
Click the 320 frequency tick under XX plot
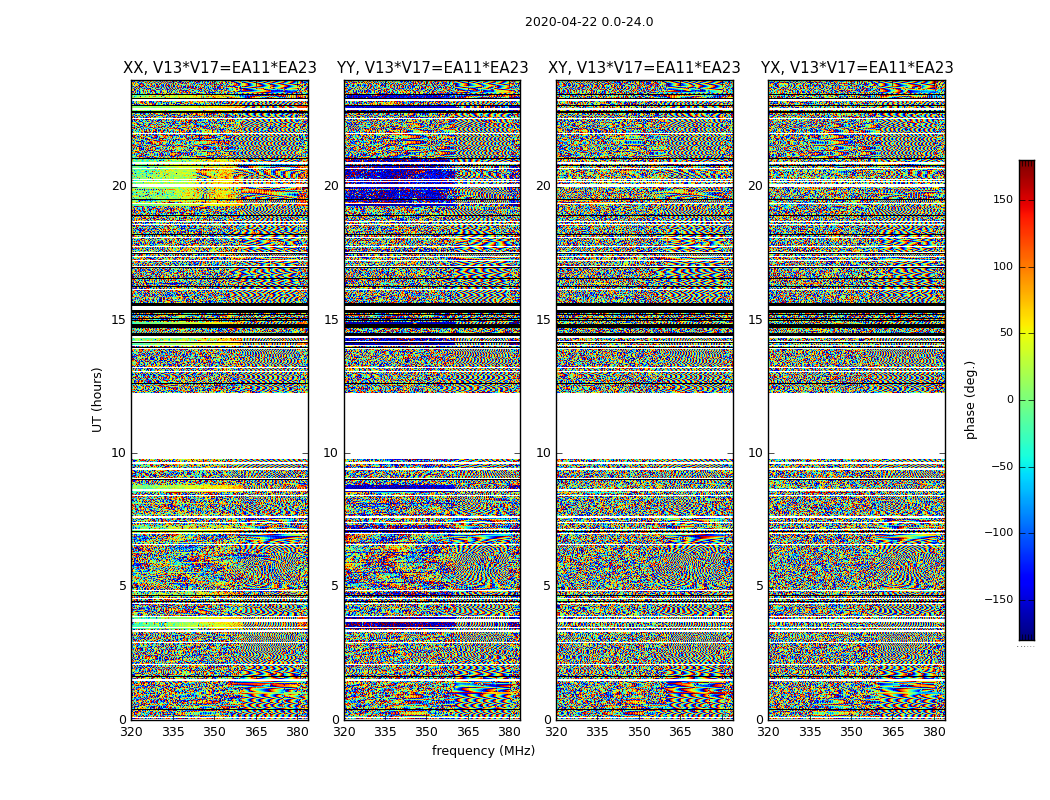pos(131,732)
